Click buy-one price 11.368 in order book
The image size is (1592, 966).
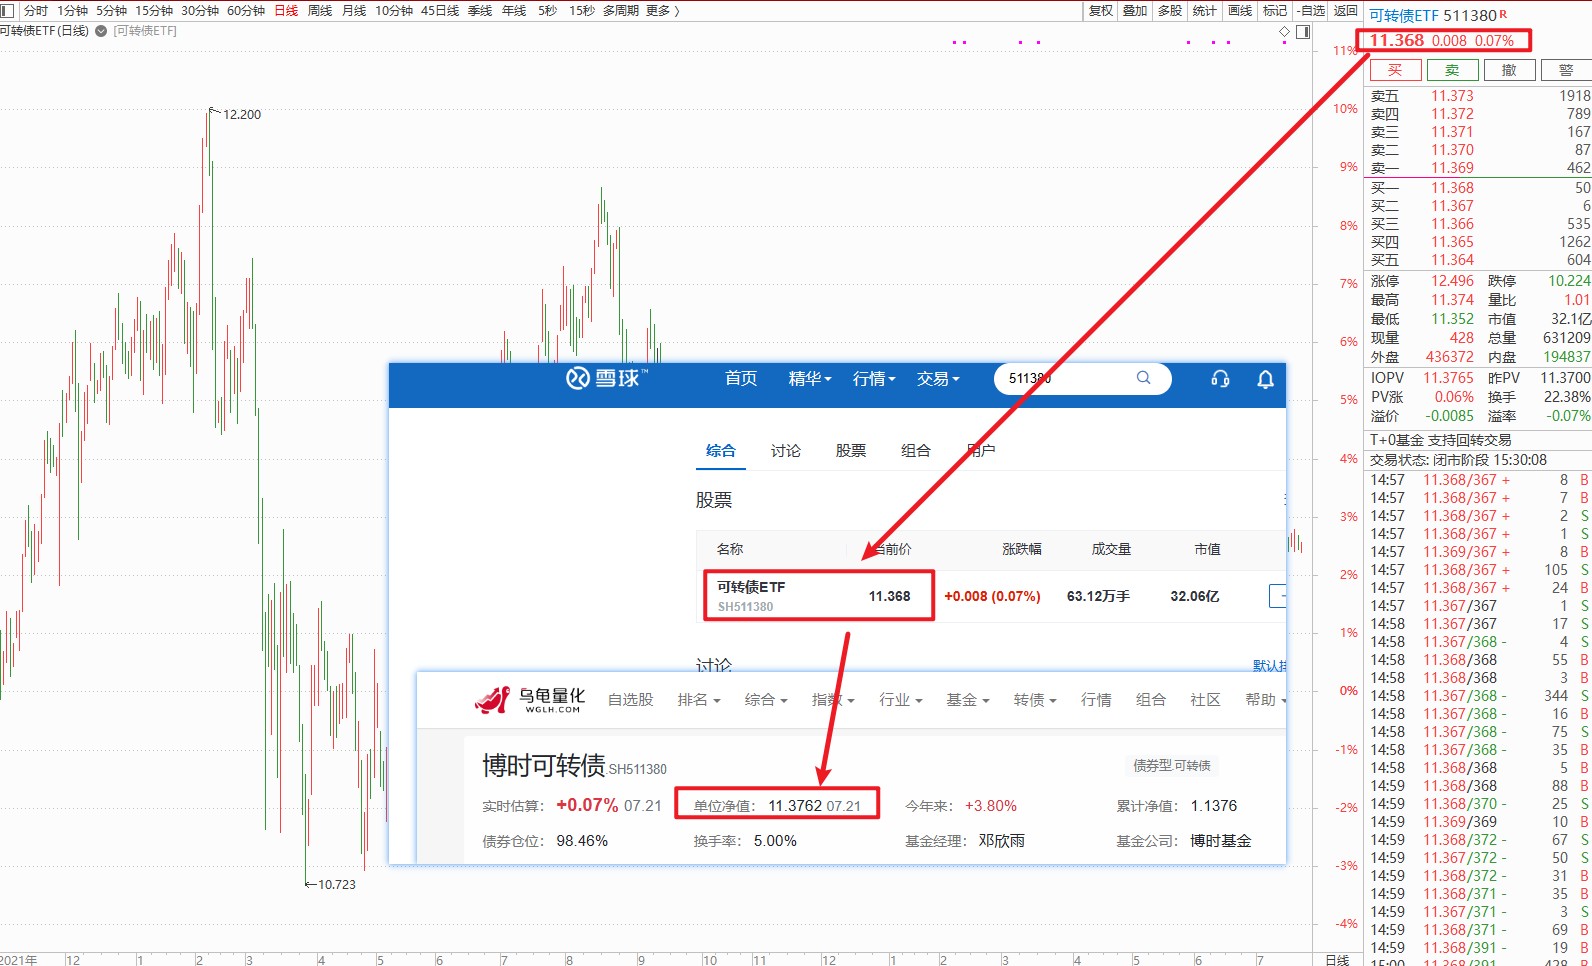click(x=1452, y=188)
